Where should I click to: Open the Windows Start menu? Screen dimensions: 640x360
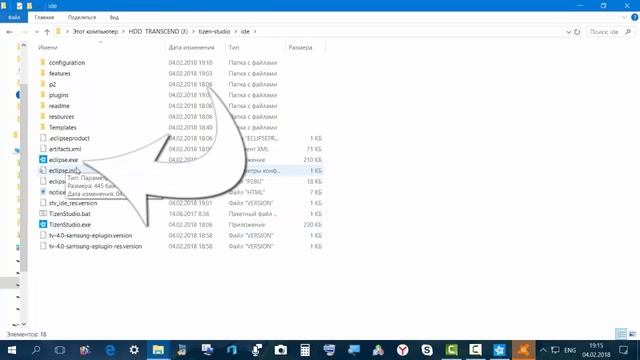pos(11,350)
